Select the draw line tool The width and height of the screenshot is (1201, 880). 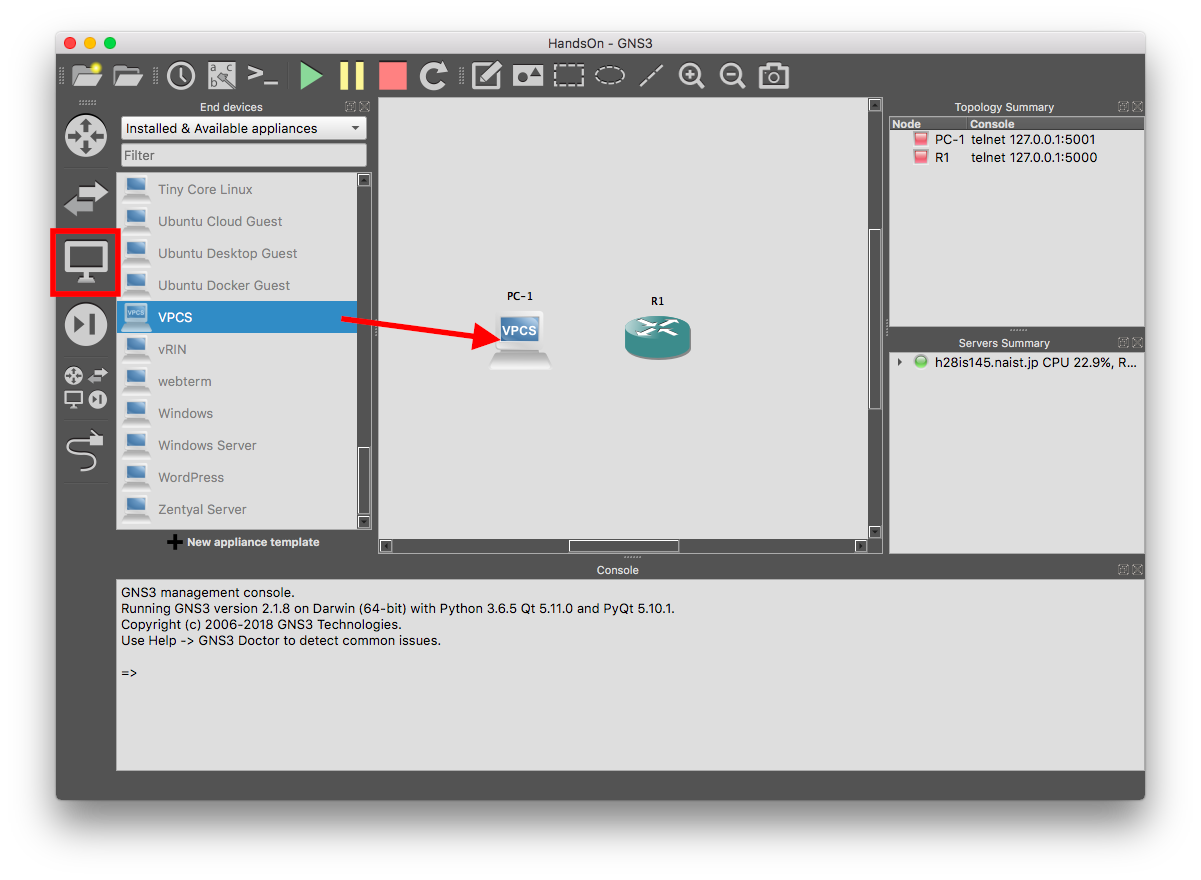(651, 76)
